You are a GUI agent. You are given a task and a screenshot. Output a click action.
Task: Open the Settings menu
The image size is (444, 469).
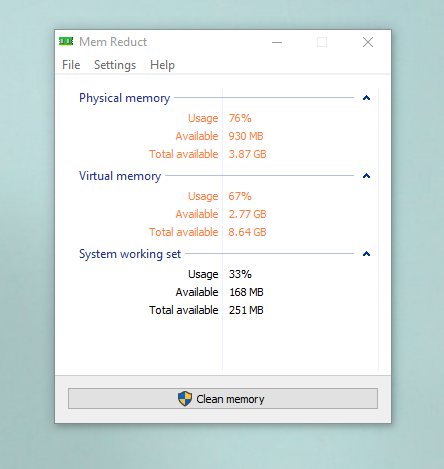click(115, 65)
